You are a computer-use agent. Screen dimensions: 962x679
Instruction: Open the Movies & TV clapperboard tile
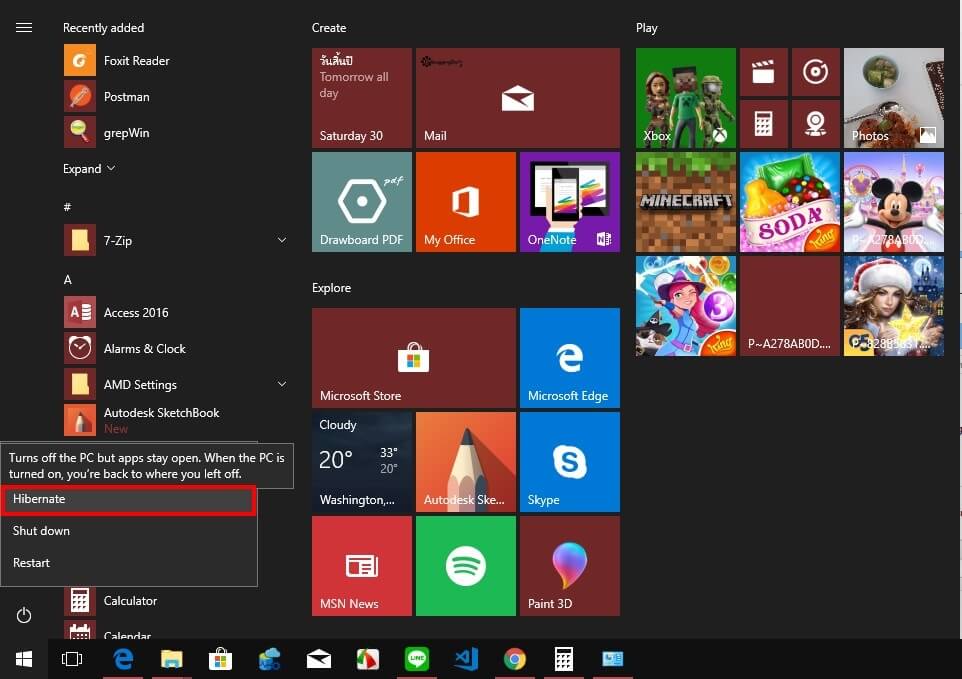coord(764,72)
